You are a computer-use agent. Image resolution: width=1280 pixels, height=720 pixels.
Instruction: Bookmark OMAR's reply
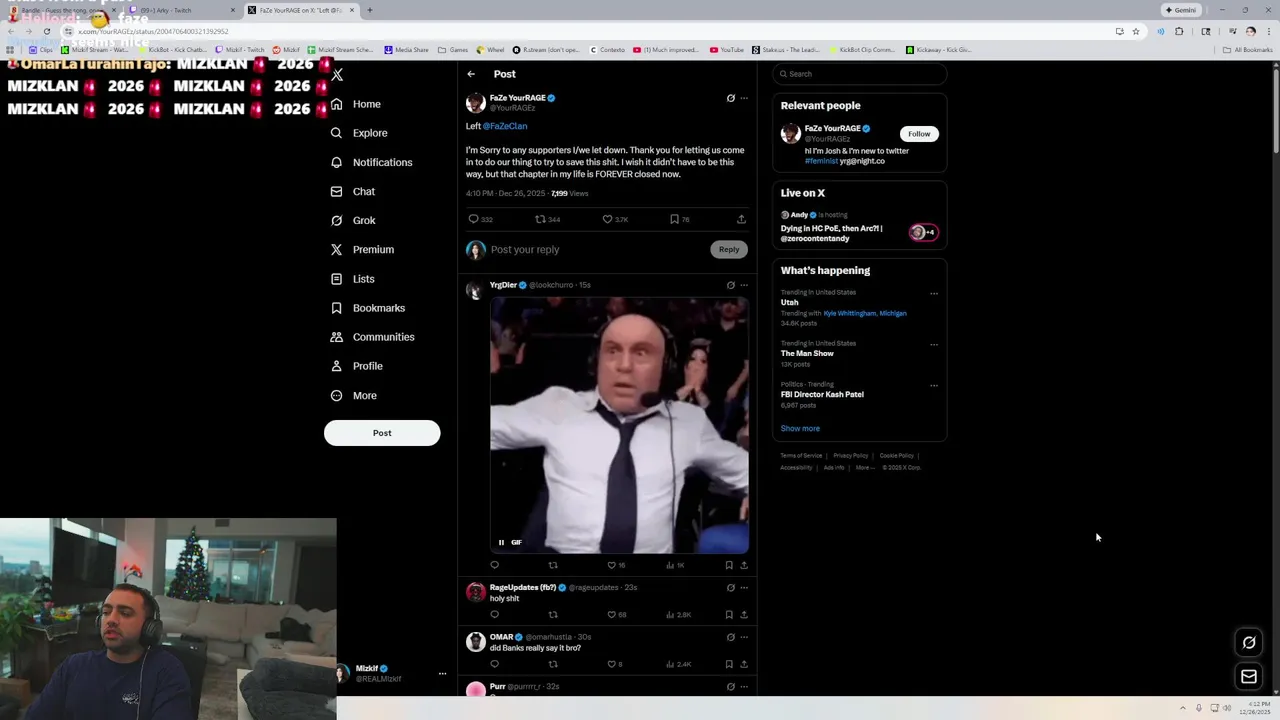coord(729,664)
